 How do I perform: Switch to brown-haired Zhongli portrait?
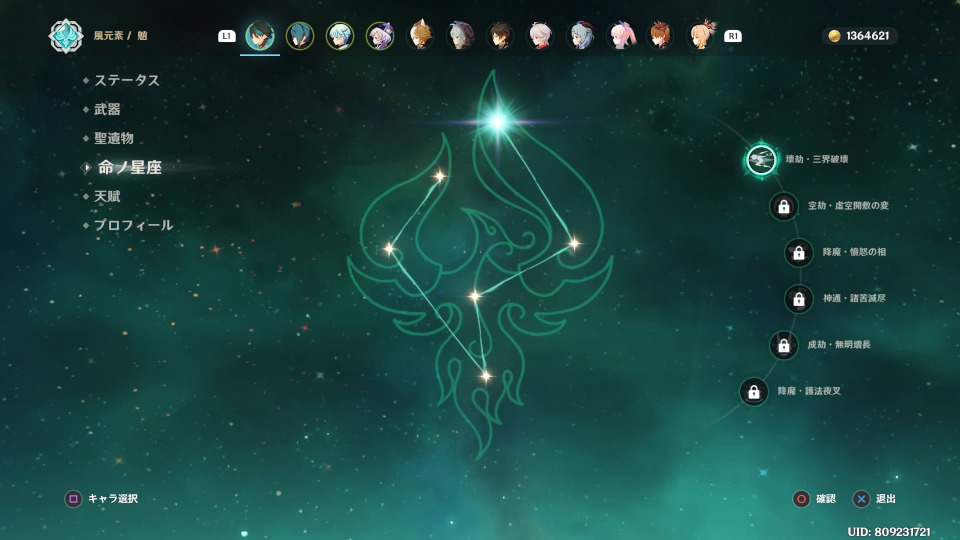(500, 36)
